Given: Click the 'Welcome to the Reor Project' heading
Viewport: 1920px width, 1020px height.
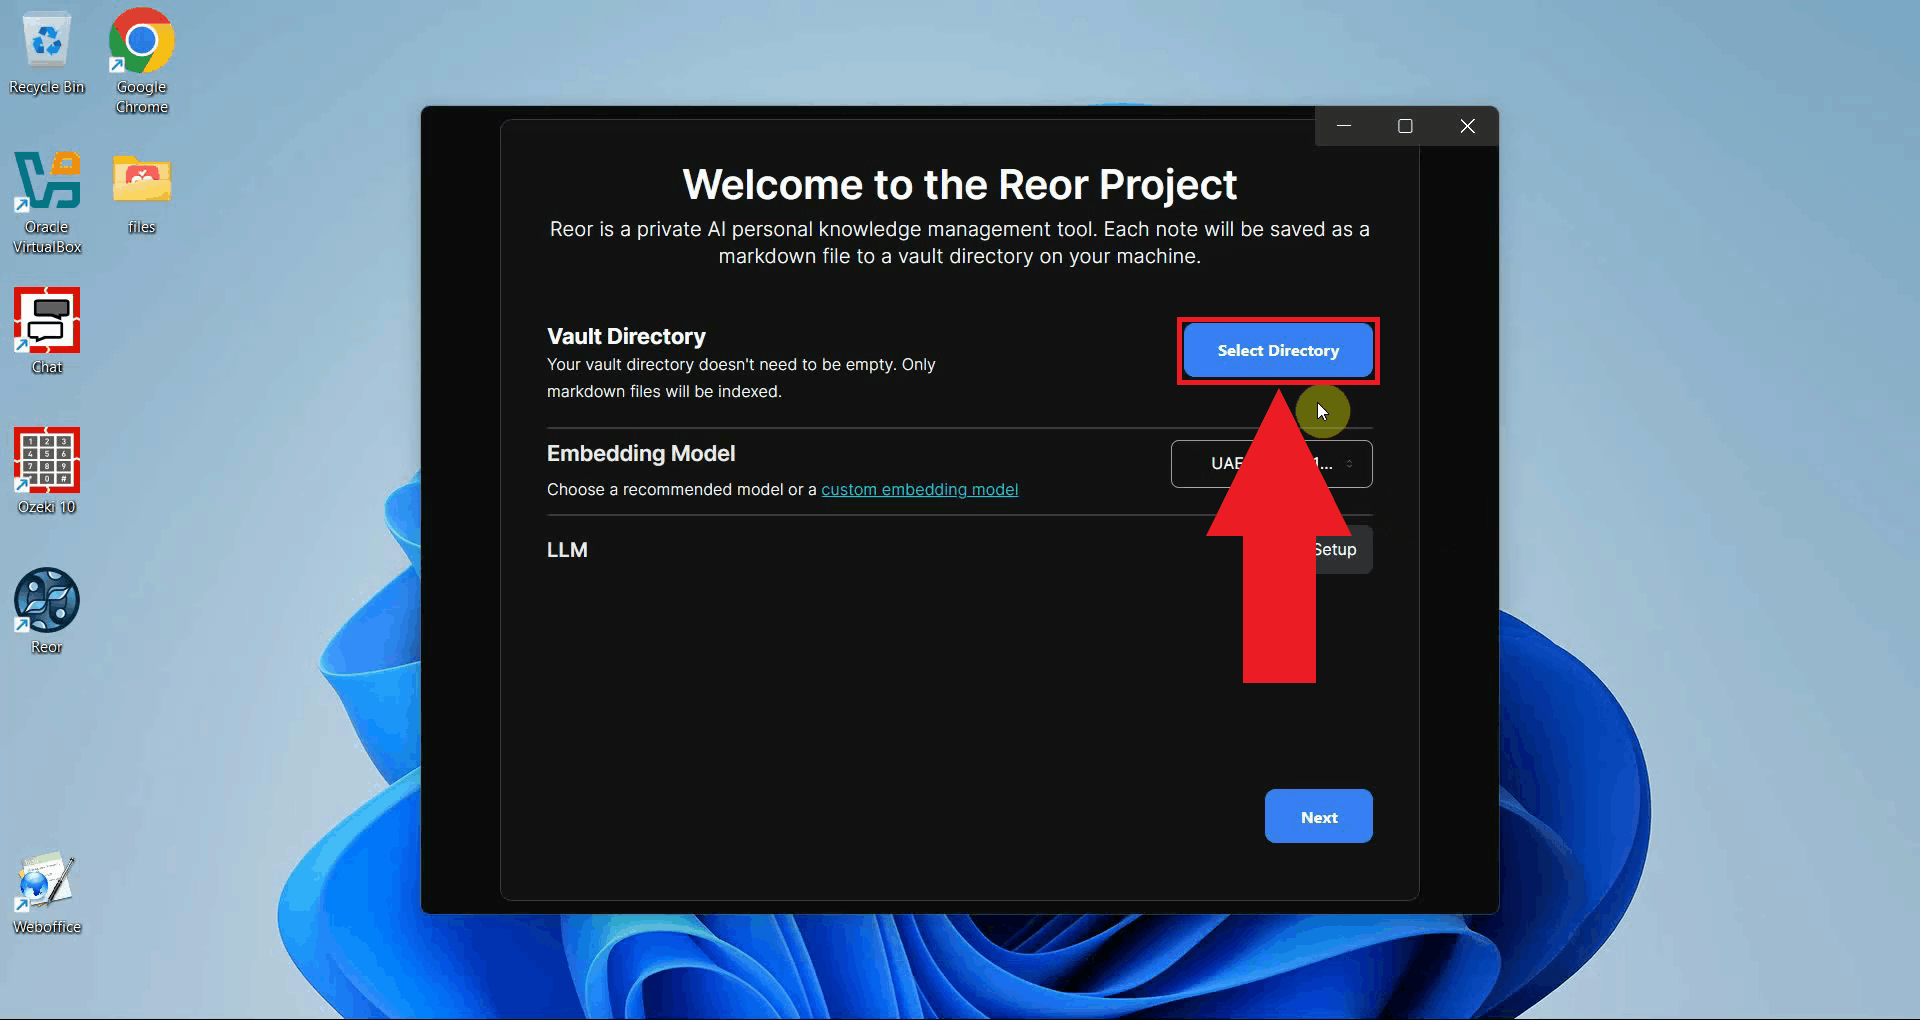Looking at the screenshot, I should [x=959, y=185].
